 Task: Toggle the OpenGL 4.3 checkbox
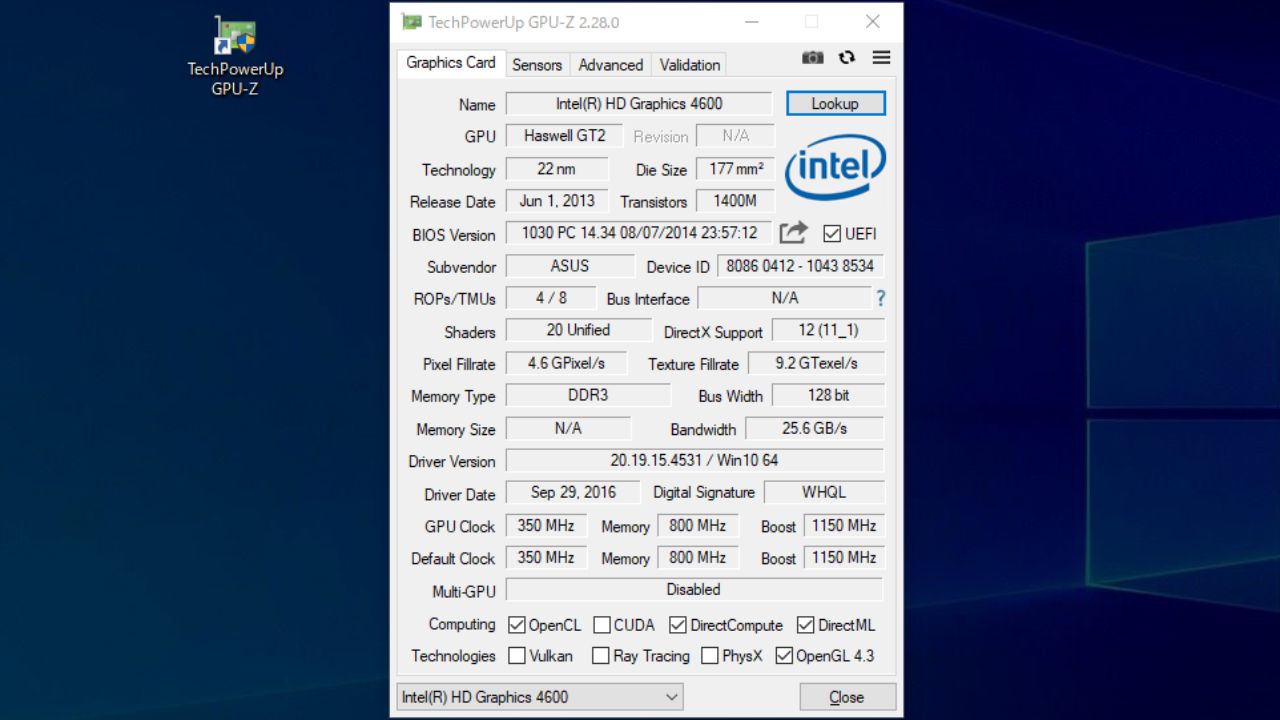click(785, 656)
